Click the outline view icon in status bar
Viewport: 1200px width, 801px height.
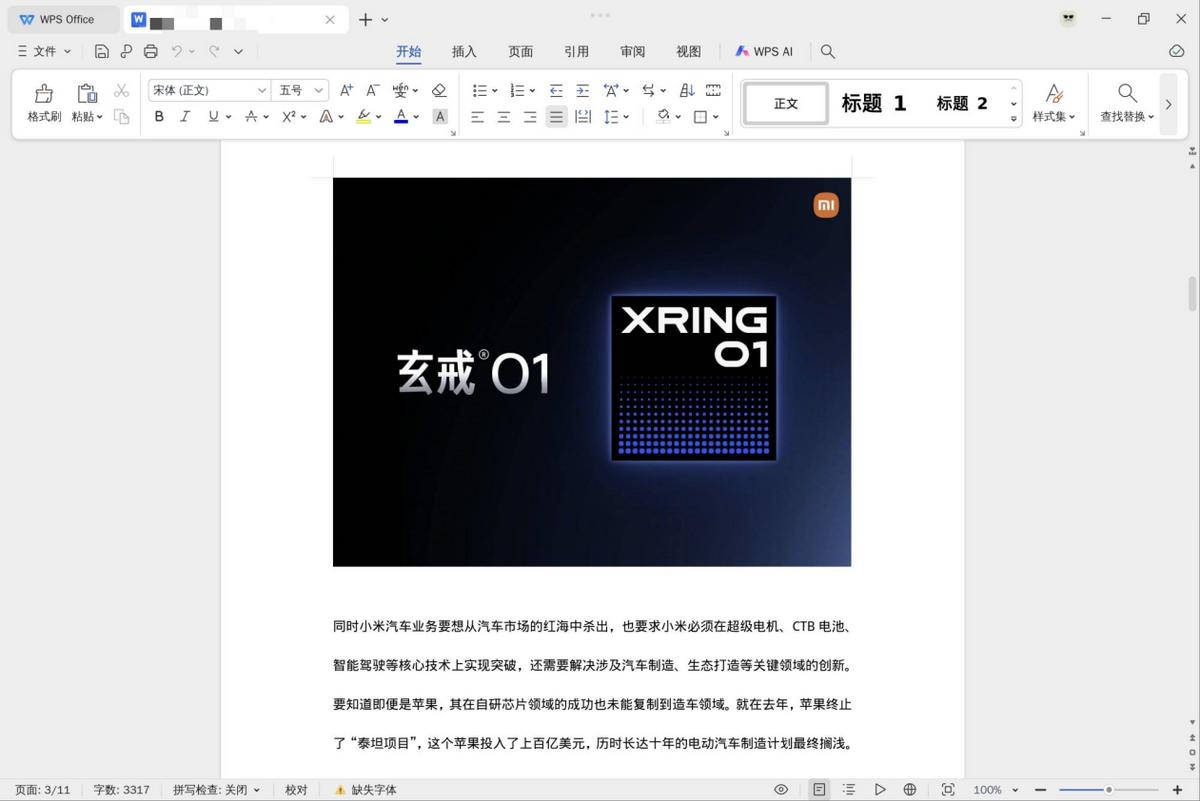(x=849, y=789)
